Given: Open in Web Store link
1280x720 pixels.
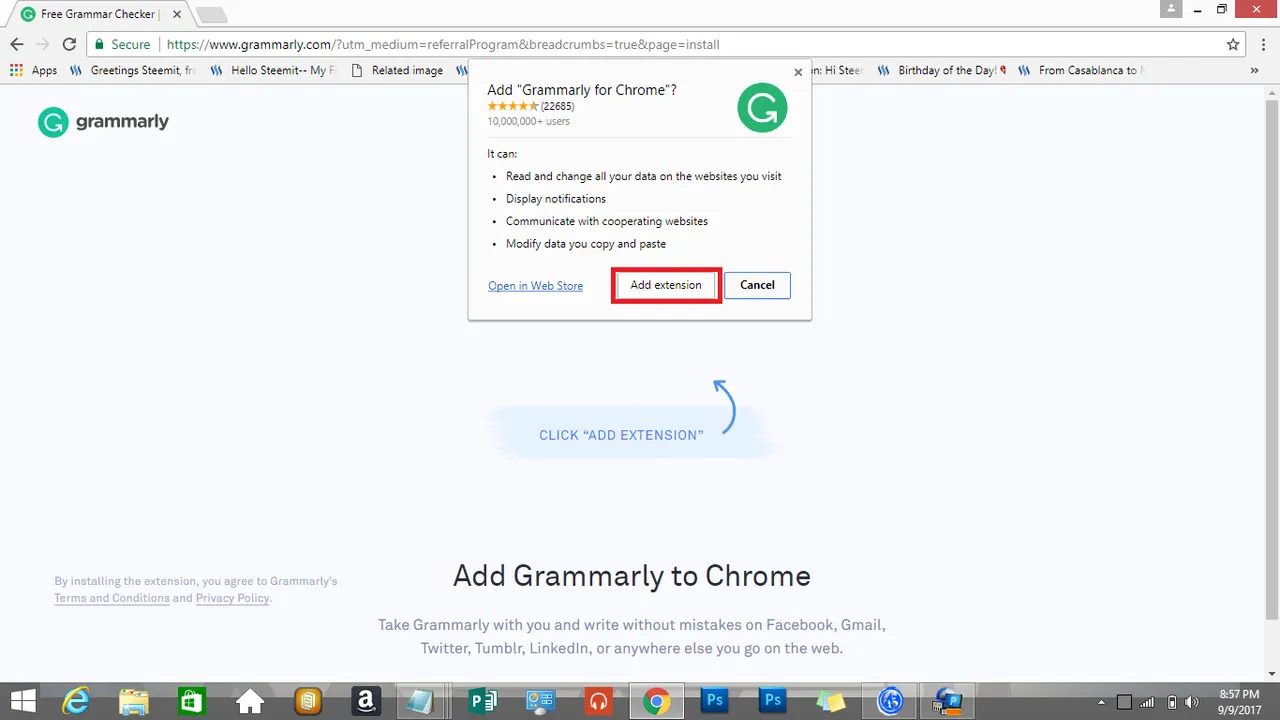Looking at the screenshot, I should pos(535,286).
